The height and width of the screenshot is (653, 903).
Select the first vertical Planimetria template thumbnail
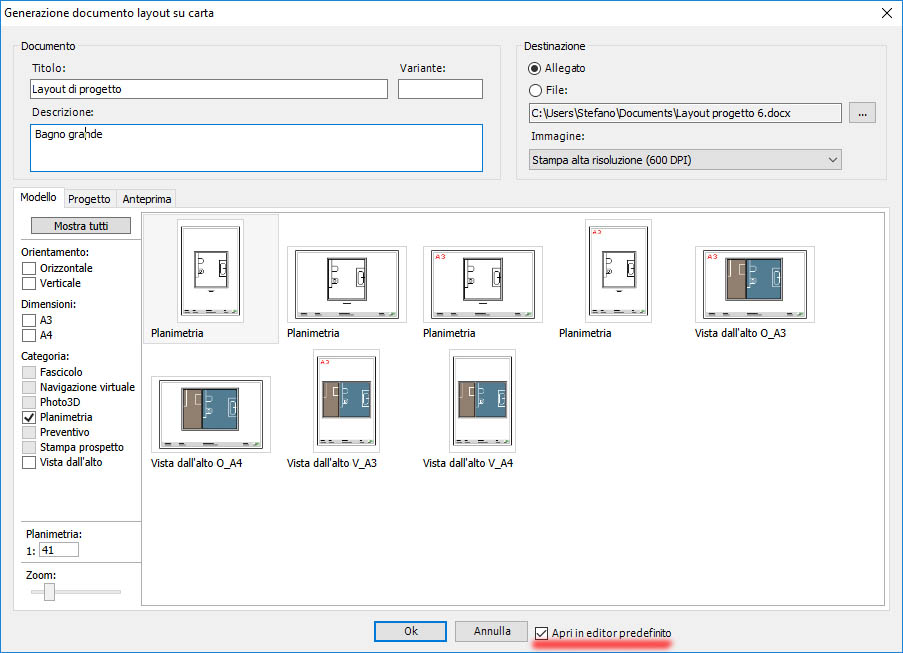(210, 271)
